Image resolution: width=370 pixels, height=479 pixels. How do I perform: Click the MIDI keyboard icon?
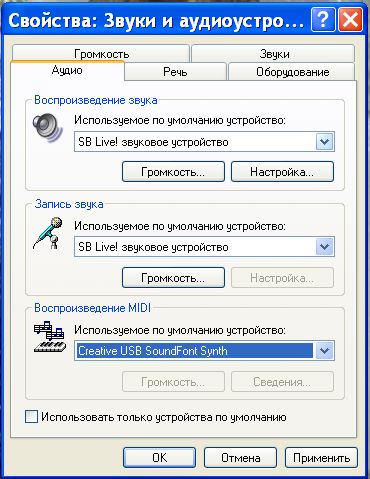[x=50, y=337]
